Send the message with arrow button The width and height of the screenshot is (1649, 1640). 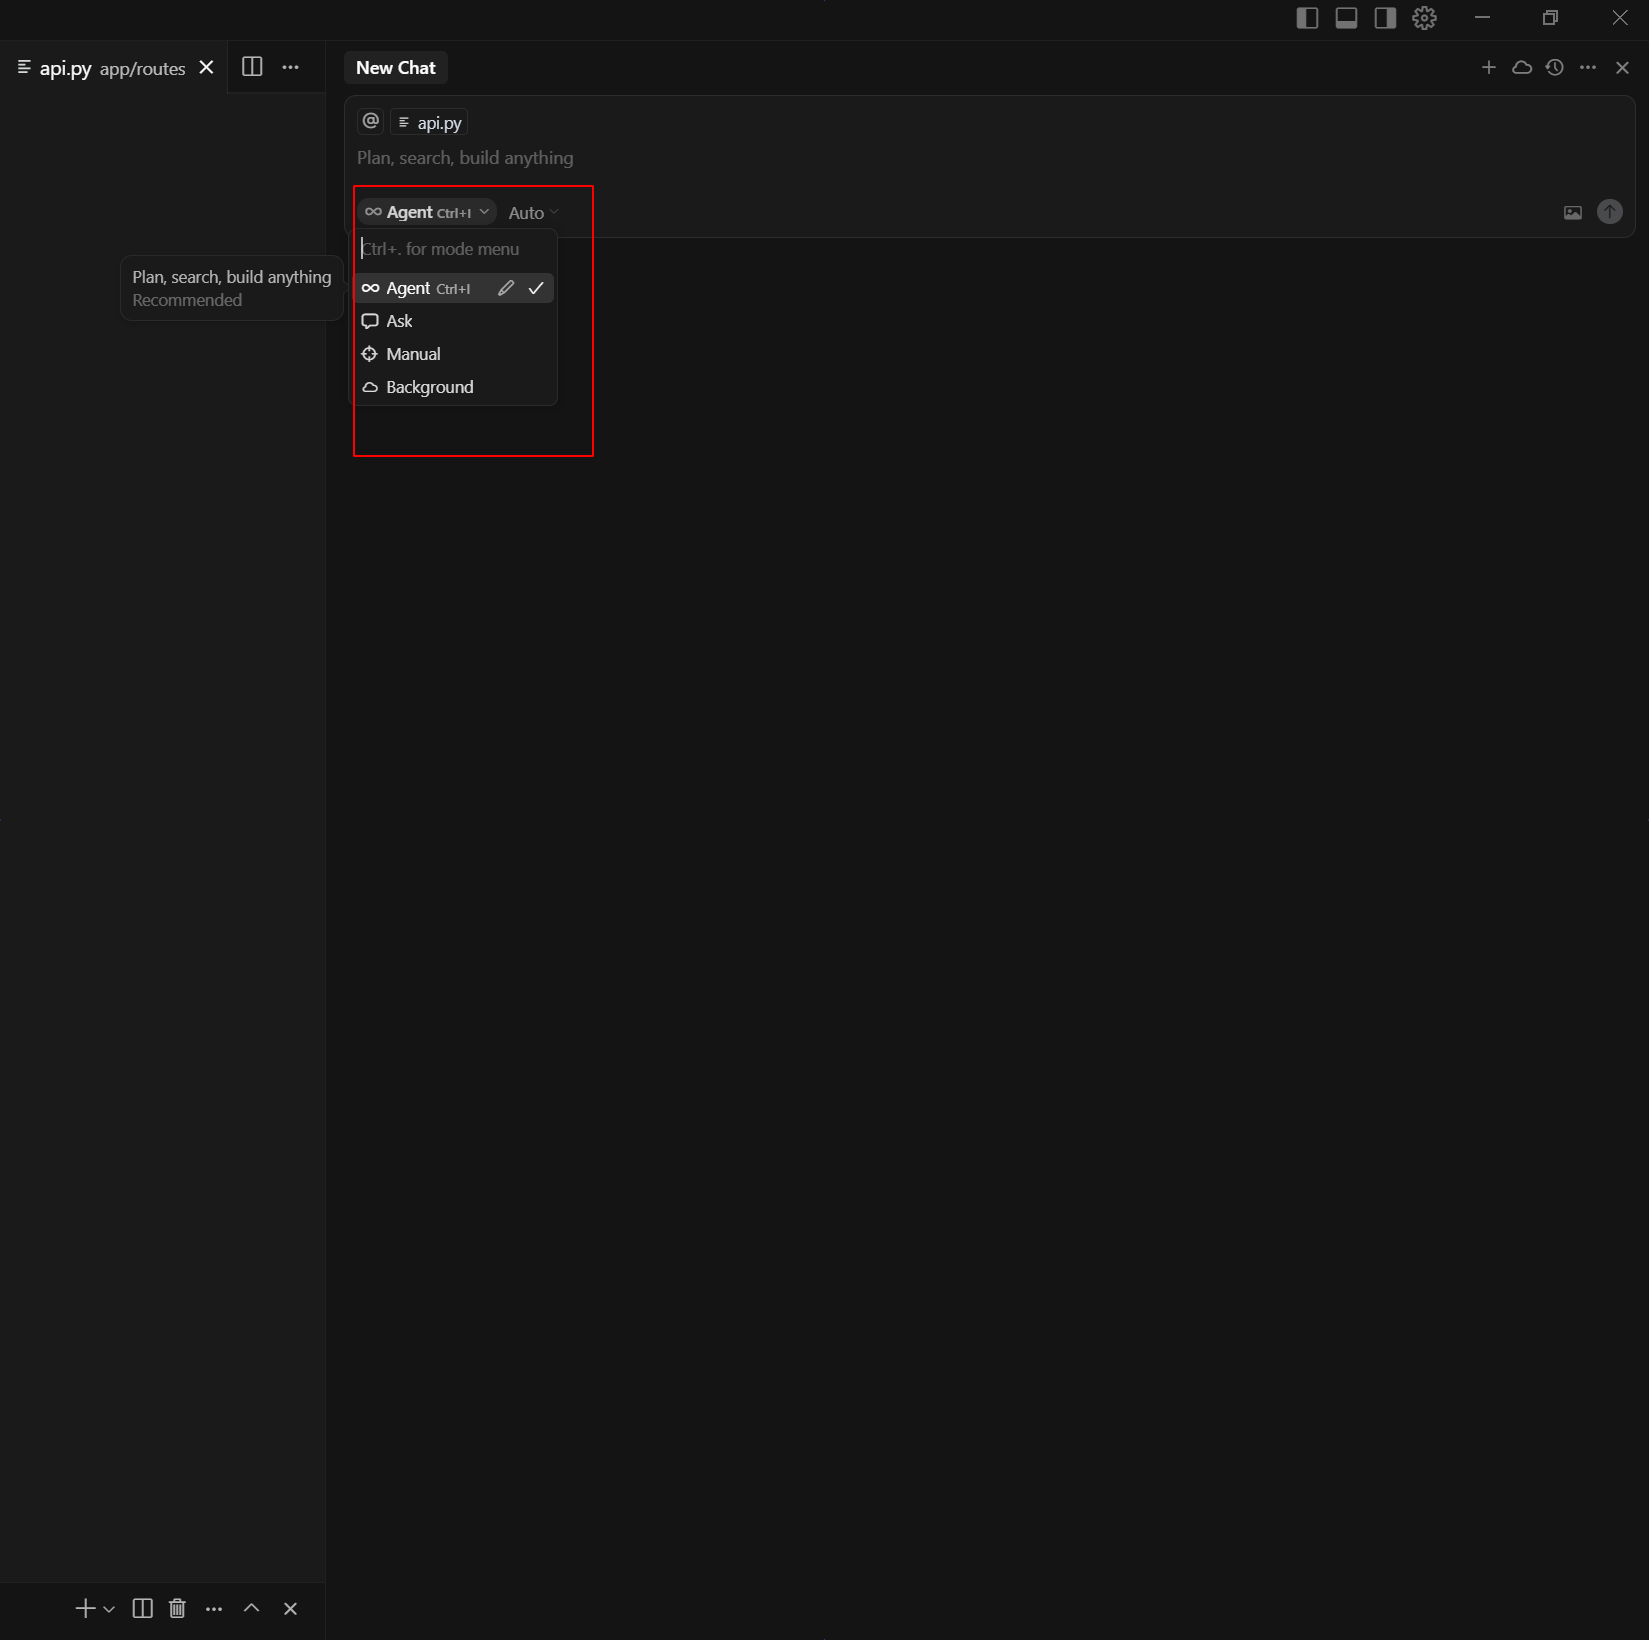[1610, 212]
